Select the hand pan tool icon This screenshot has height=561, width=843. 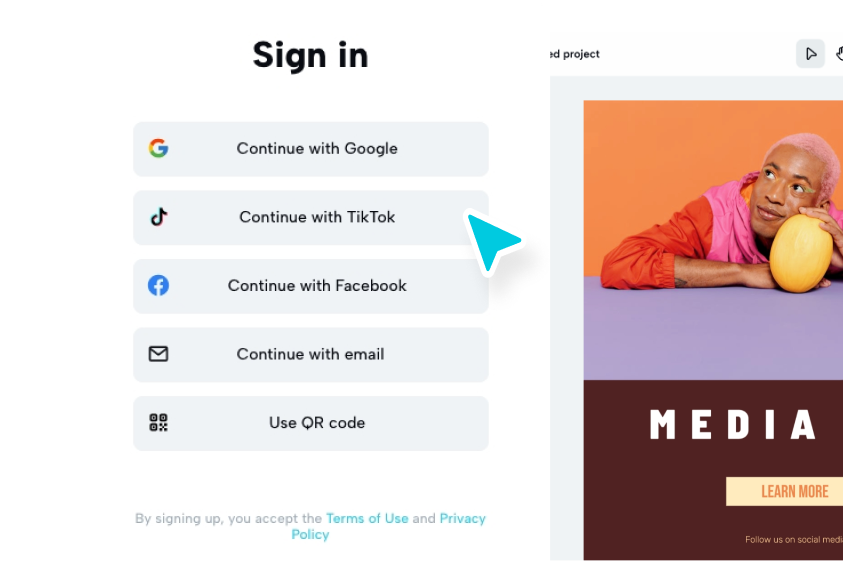839,54
